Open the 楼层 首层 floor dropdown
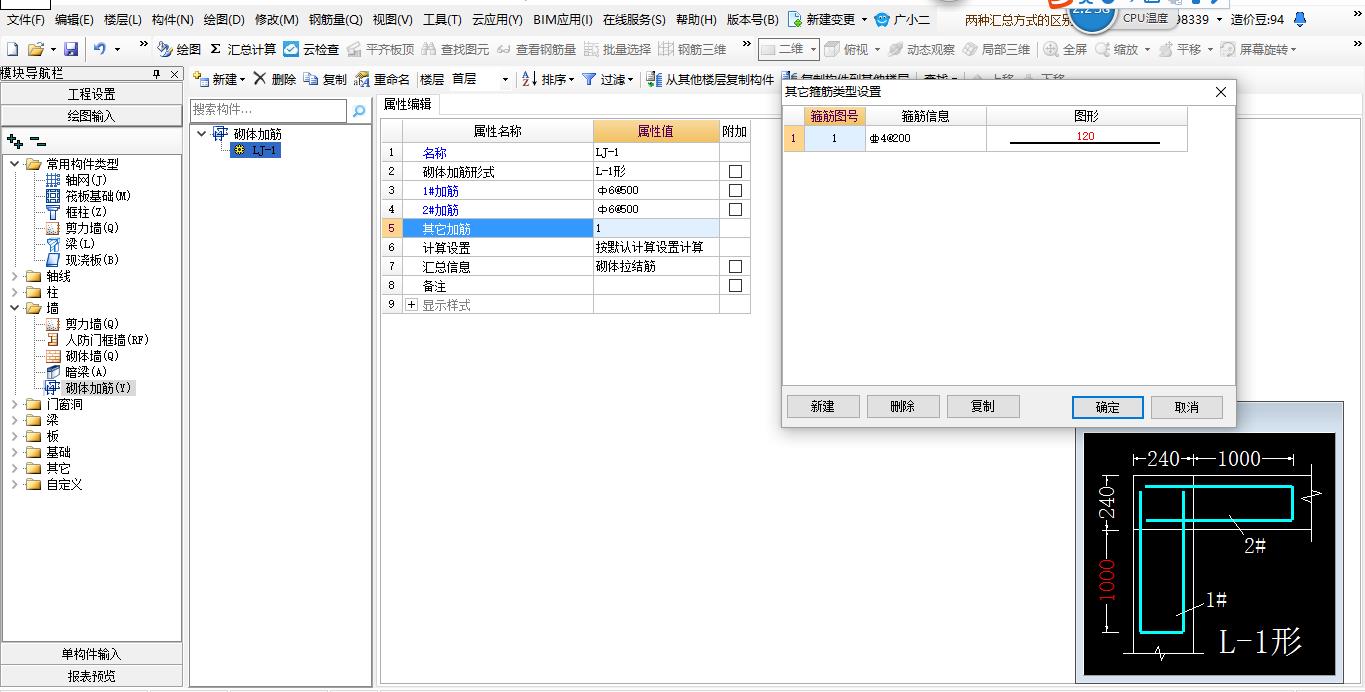This screenshot has width=1365, height=692. pos(505,79)
